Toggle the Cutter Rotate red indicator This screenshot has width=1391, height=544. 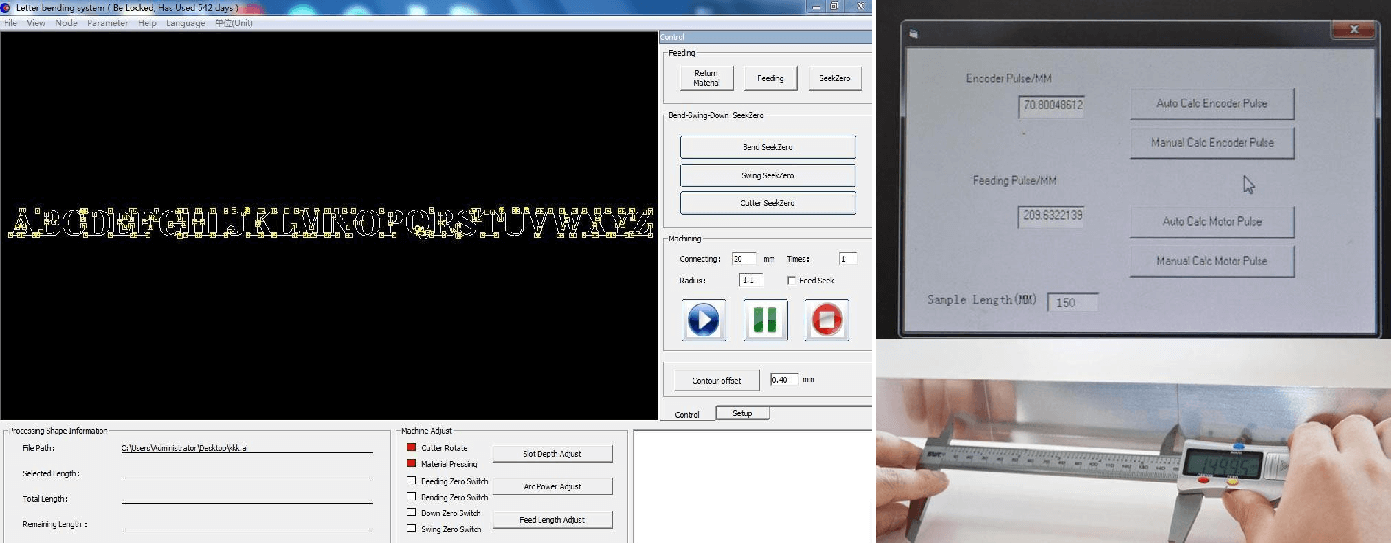(x=411, y=448)
